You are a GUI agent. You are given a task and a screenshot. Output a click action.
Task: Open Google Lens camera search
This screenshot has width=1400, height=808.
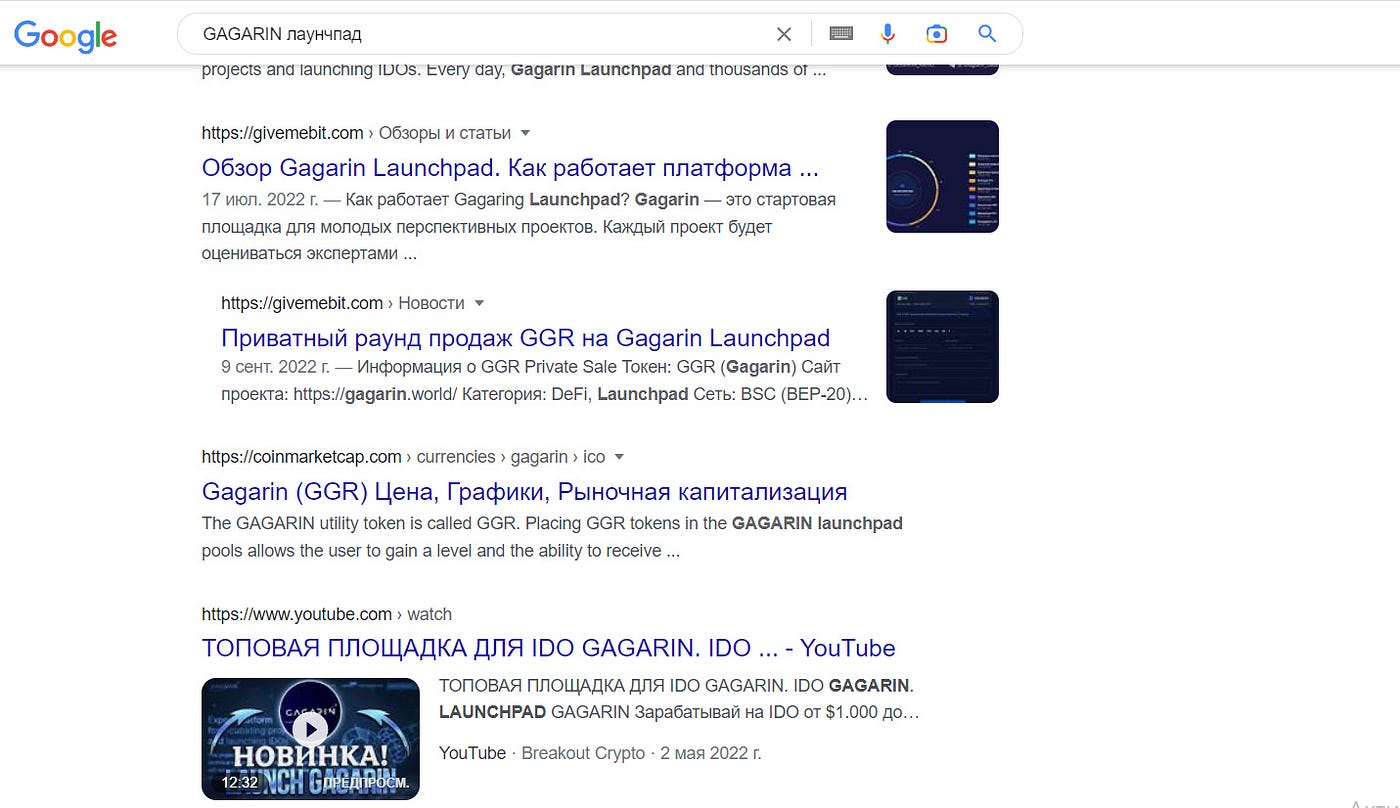[936, 33]
